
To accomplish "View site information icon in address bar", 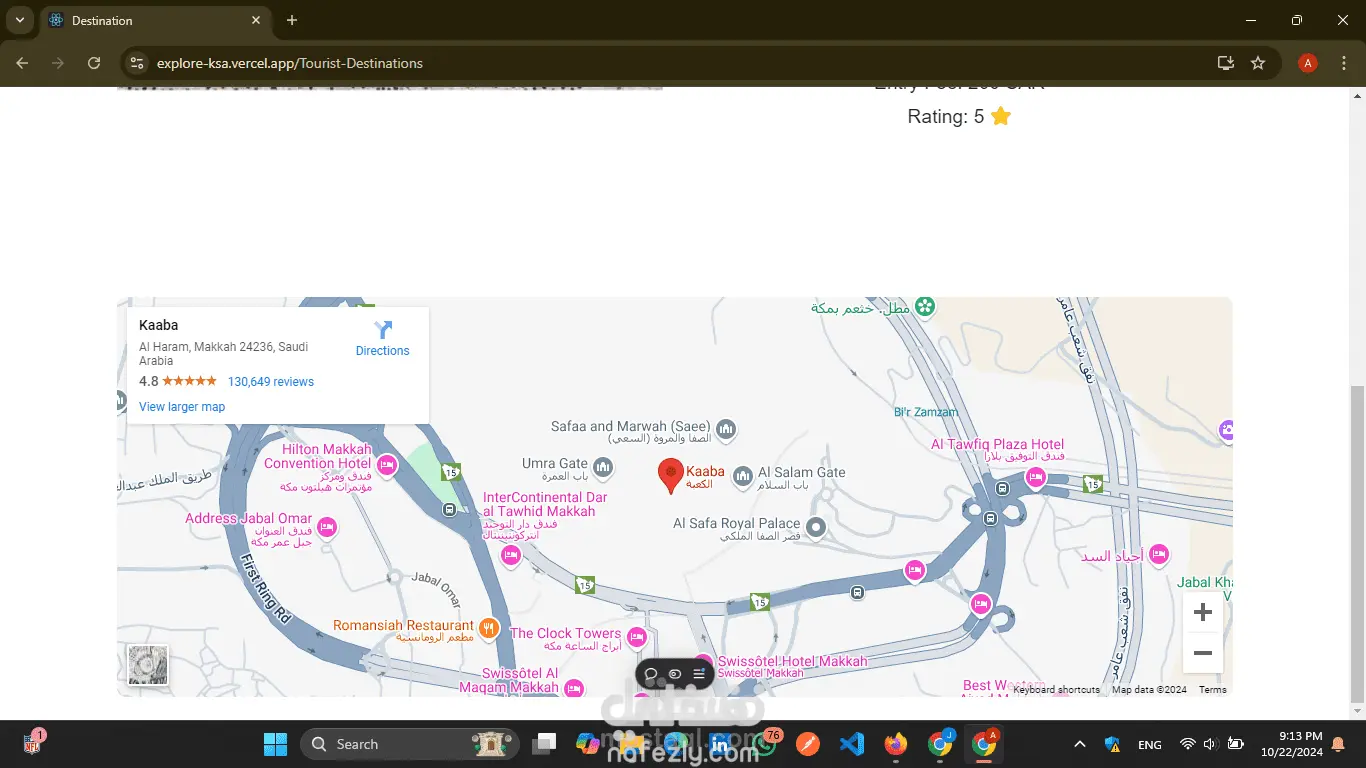I will click(138, 63).
